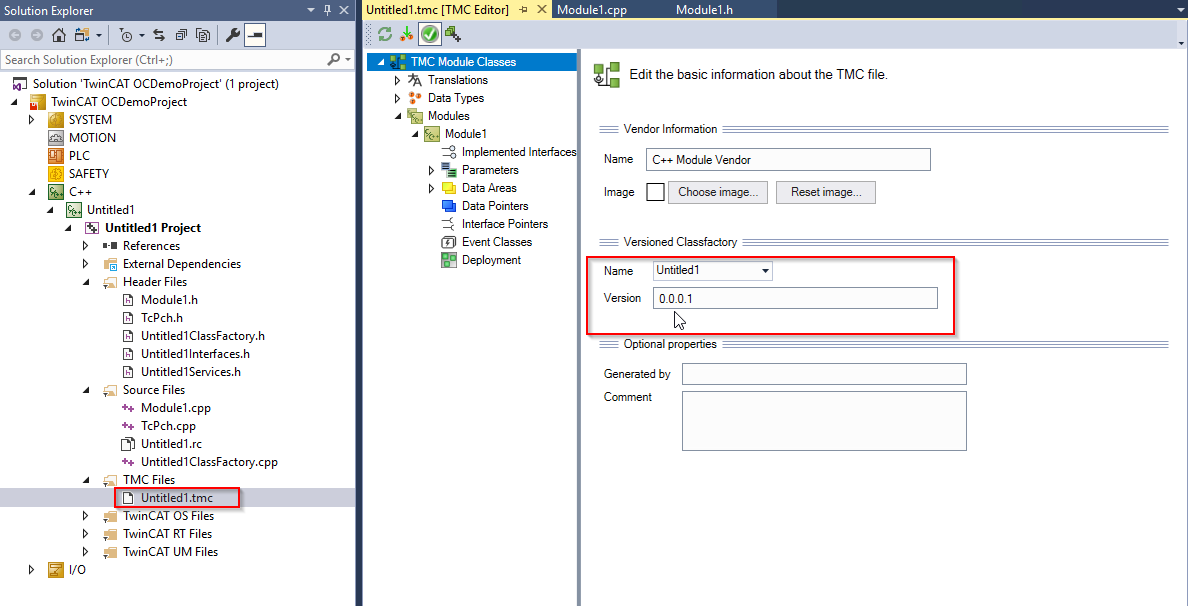1188x606 pixels.
Task: Click the green down-arrow icon in TMC toolbar
Action: pyautogui.click(x=407, y=33)
